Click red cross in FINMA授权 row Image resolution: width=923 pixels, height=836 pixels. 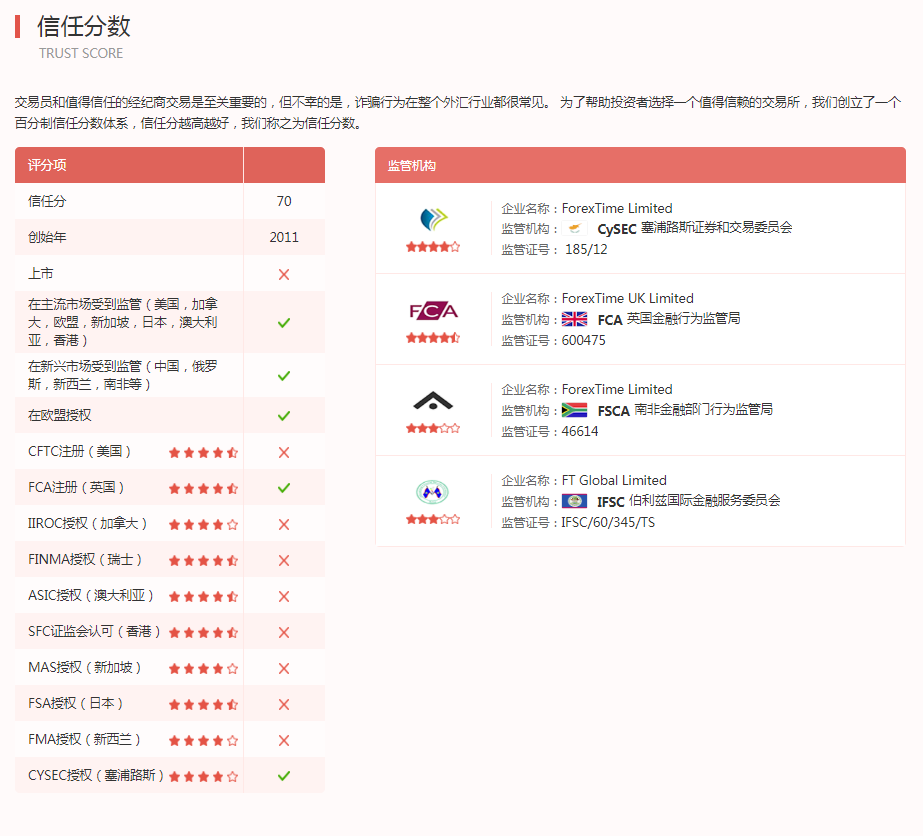pos(284,560)
